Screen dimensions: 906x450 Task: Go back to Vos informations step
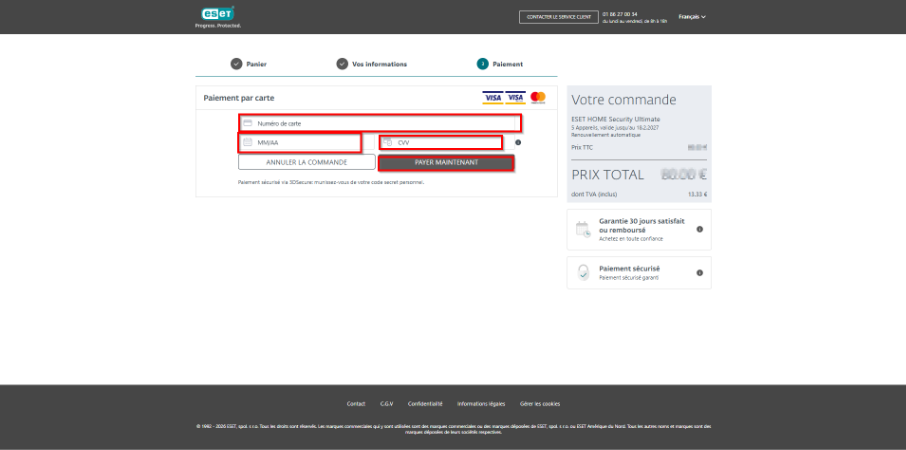click(x=380, y=64)
